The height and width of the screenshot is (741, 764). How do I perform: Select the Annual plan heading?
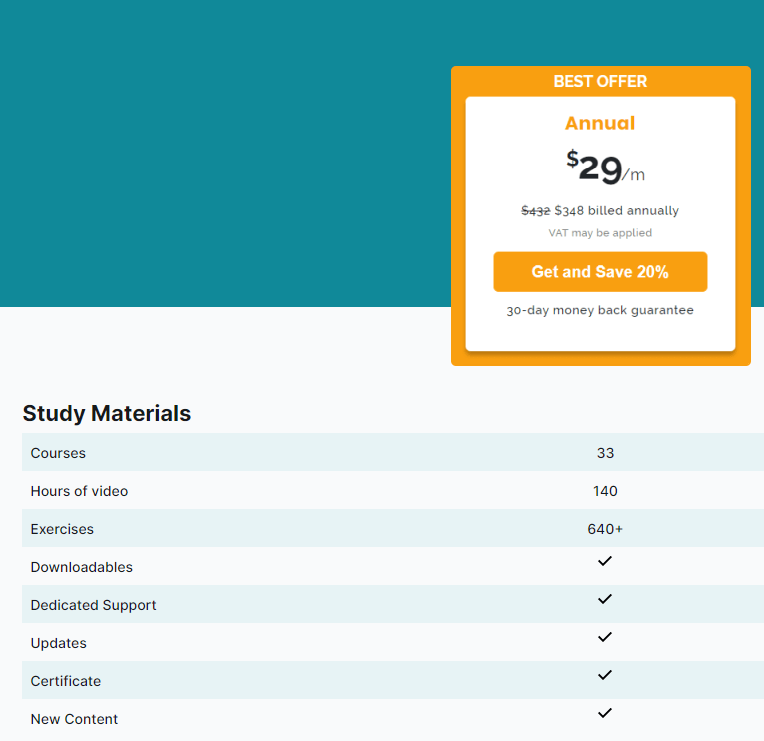[600, 124]
